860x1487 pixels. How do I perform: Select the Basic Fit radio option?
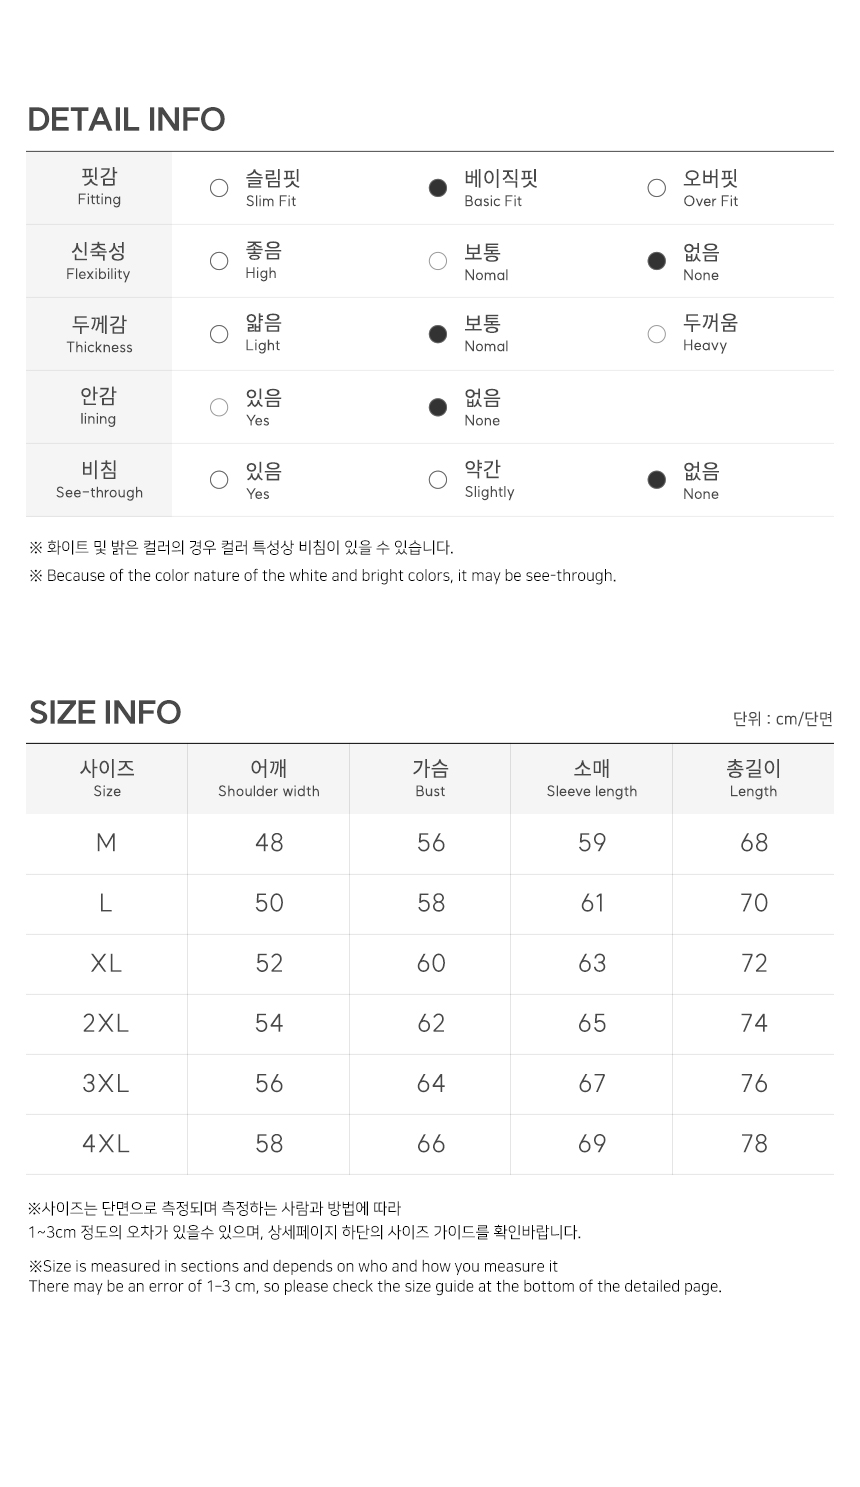point(438,188)
